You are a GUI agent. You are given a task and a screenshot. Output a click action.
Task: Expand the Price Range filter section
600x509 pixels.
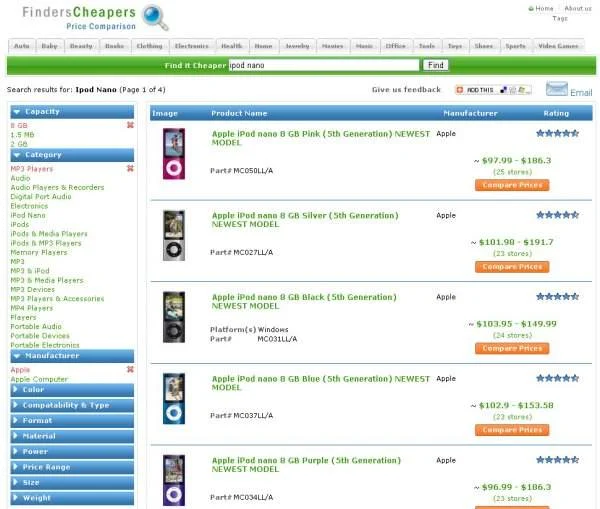[72, 467]
